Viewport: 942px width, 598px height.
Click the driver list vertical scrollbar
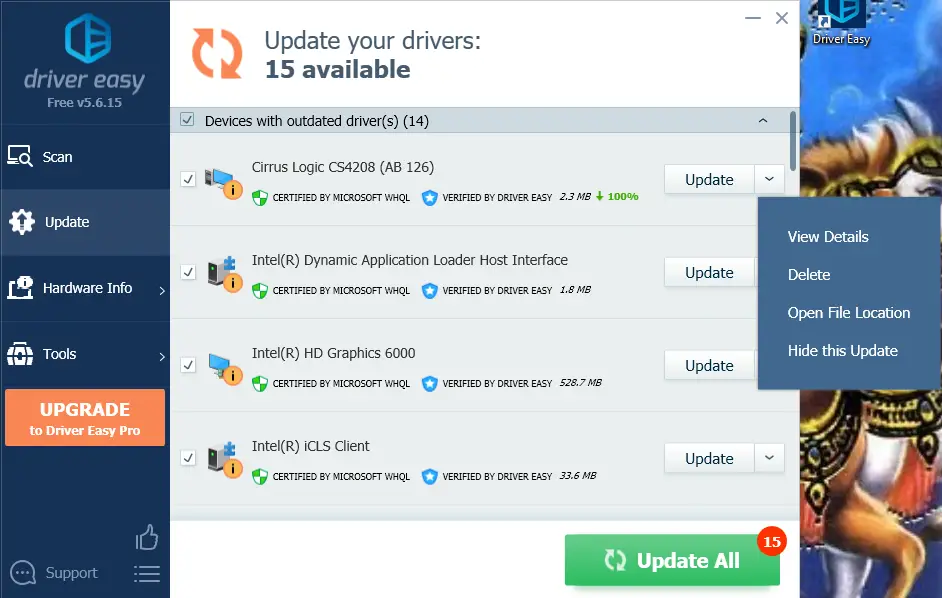(793, 141)
